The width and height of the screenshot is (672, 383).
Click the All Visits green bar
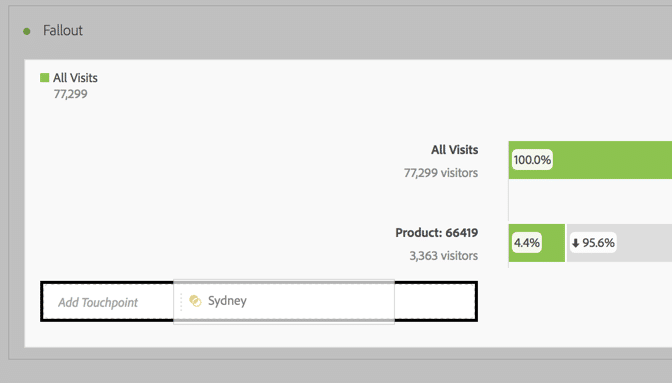point(590,160)
